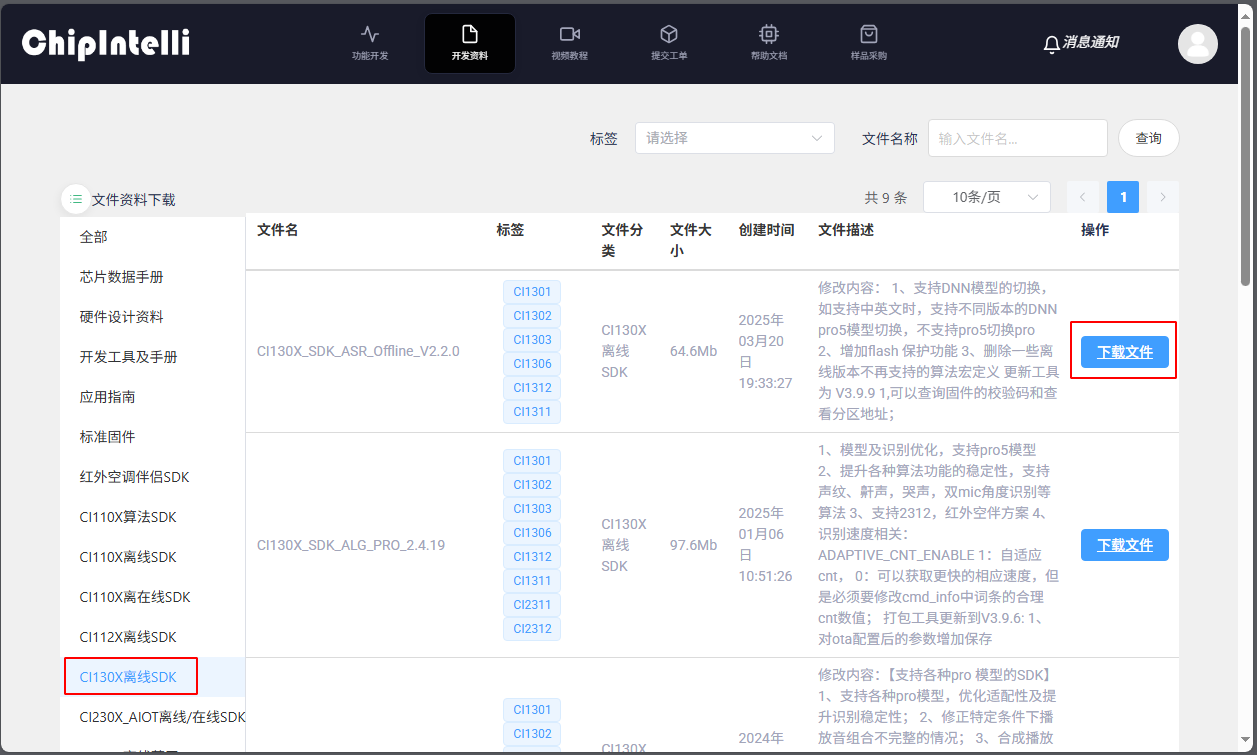The image size is (1257, 755).
Task: Open 功能开发 navigation icon
Action: (370, 34)
